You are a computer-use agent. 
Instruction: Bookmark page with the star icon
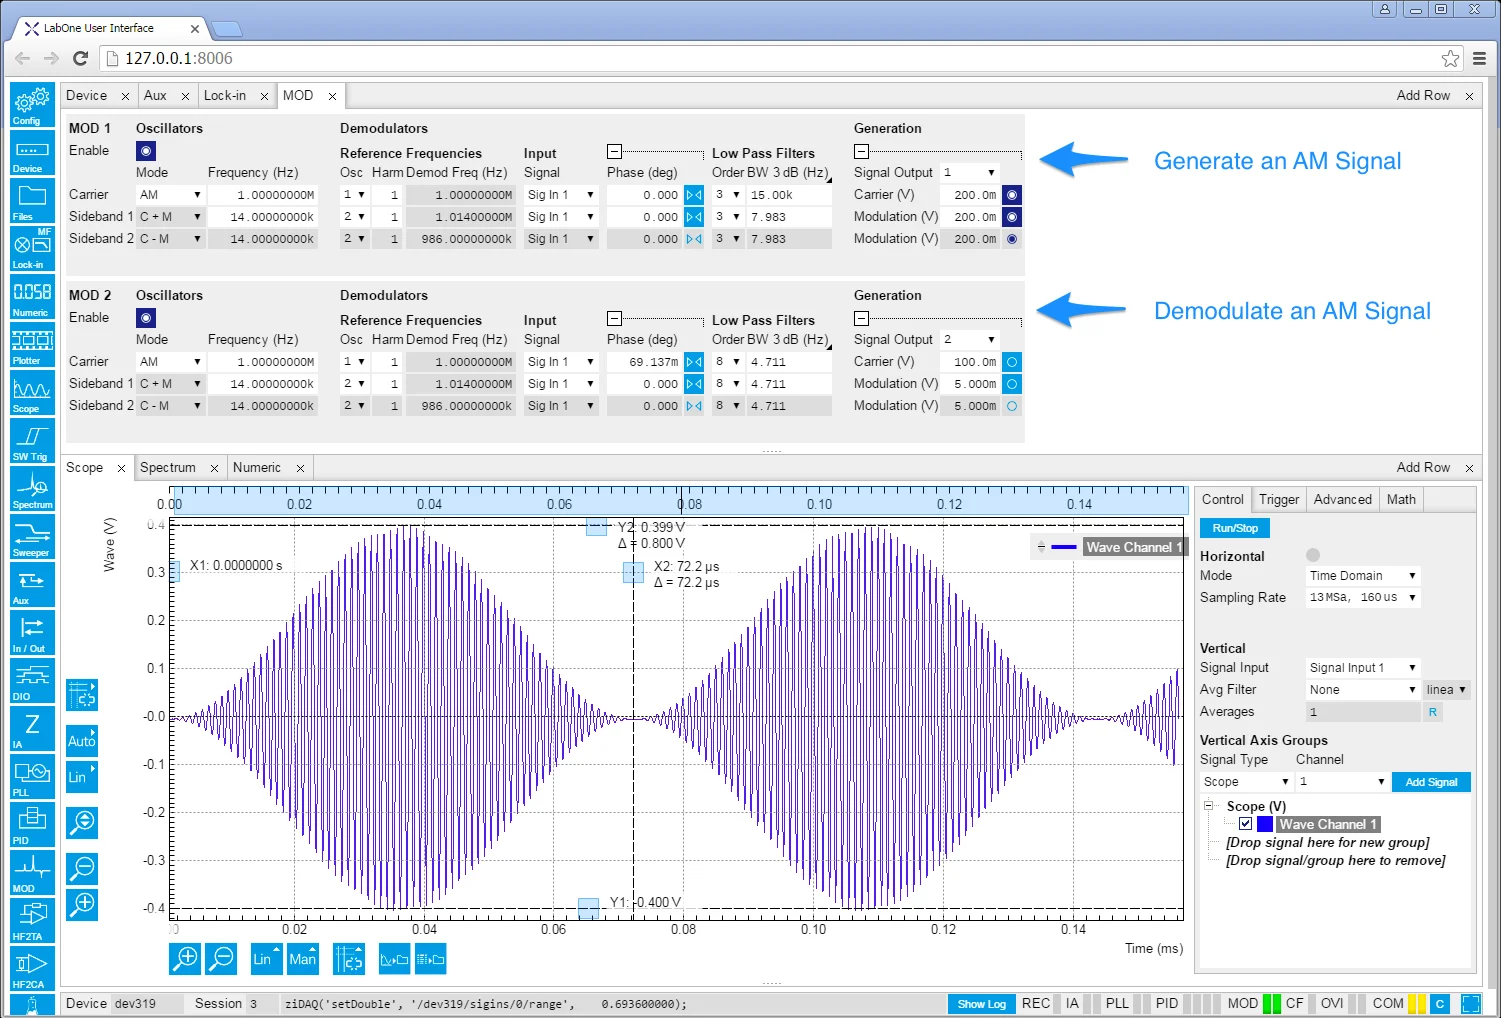(x=1450, y=58)
